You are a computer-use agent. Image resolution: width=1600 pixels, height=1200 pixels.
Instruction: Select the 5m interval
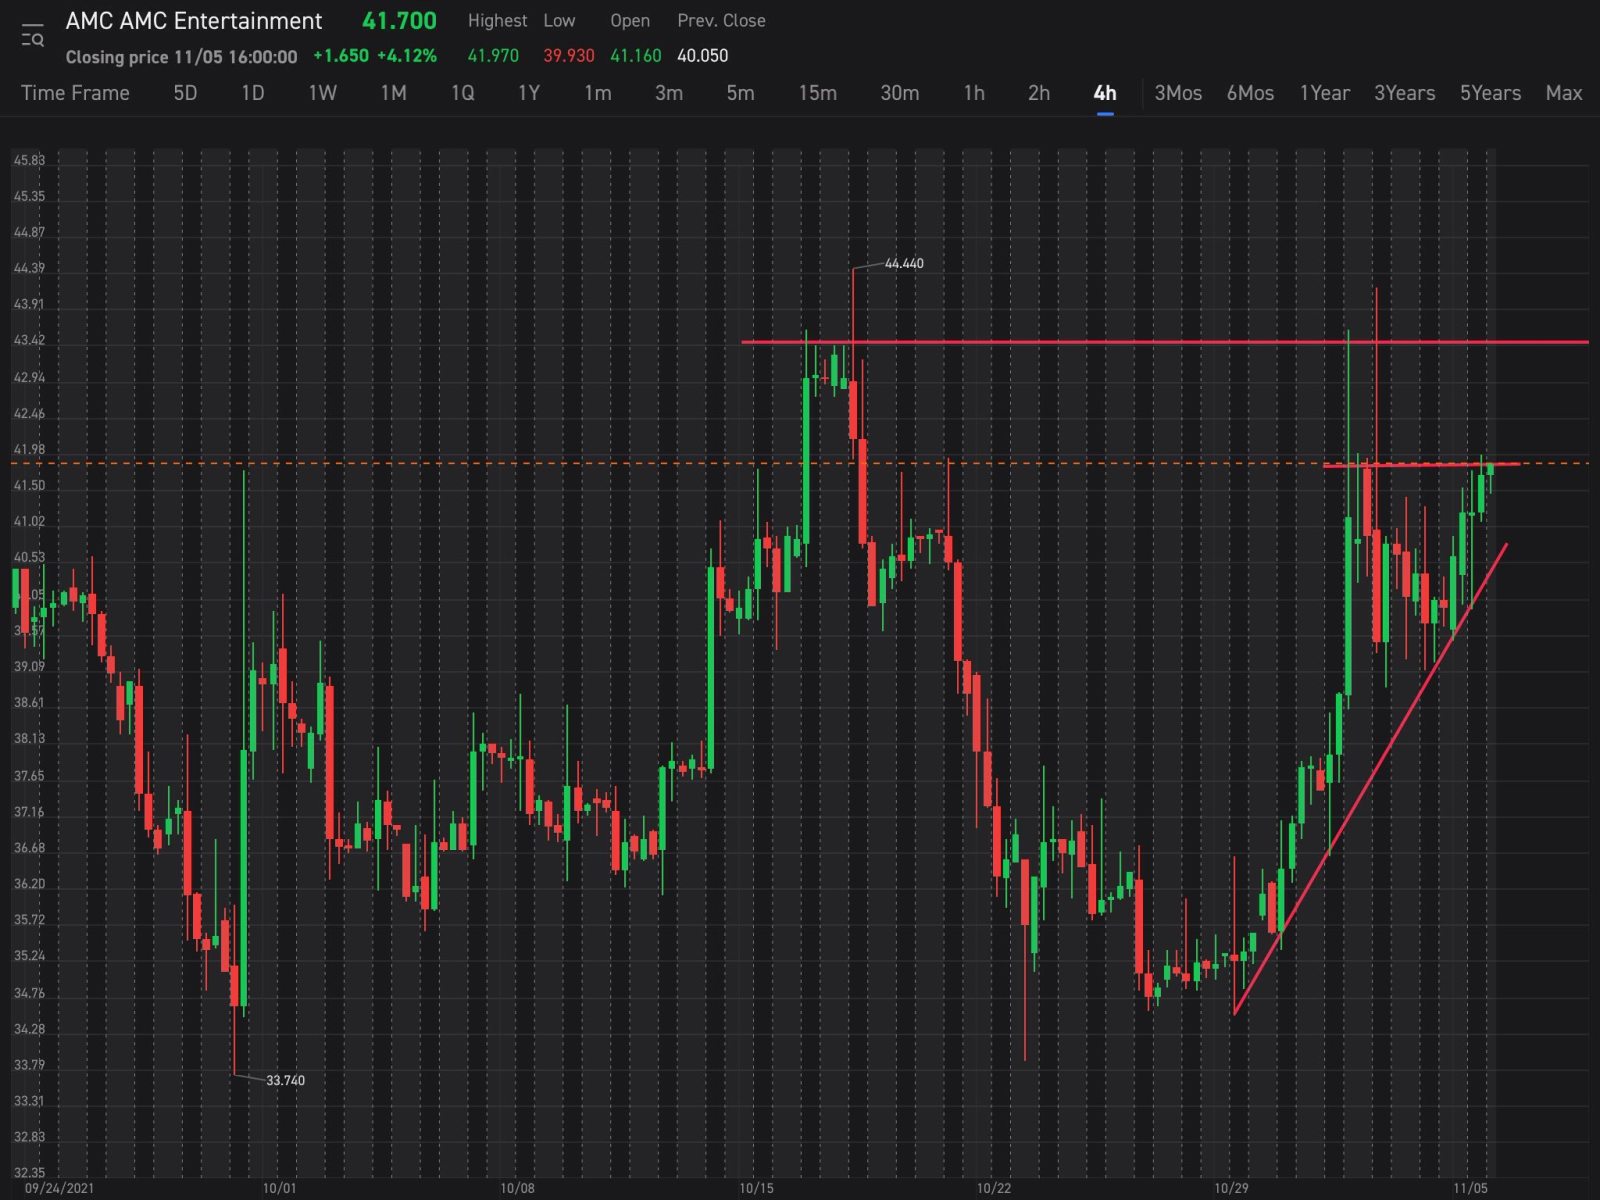pos(740,93)
